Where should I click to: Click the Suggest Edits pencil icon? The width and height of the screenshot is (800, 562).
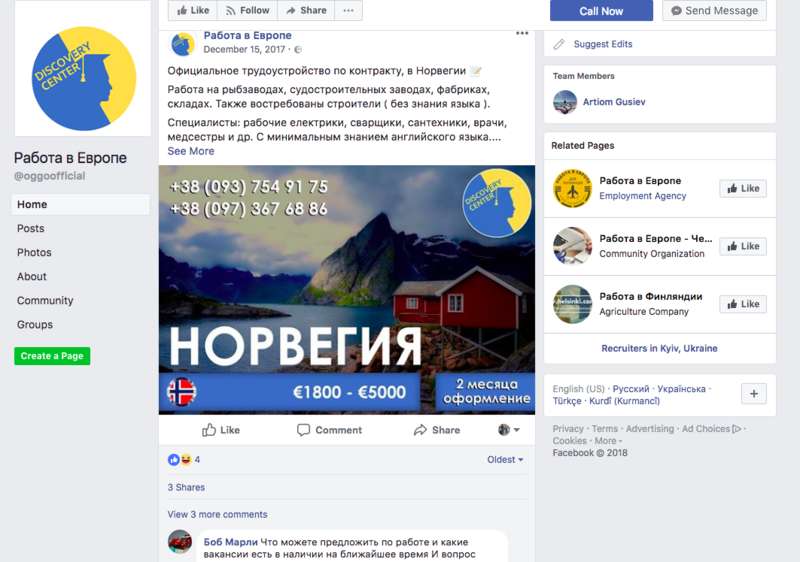pos(559,44)
